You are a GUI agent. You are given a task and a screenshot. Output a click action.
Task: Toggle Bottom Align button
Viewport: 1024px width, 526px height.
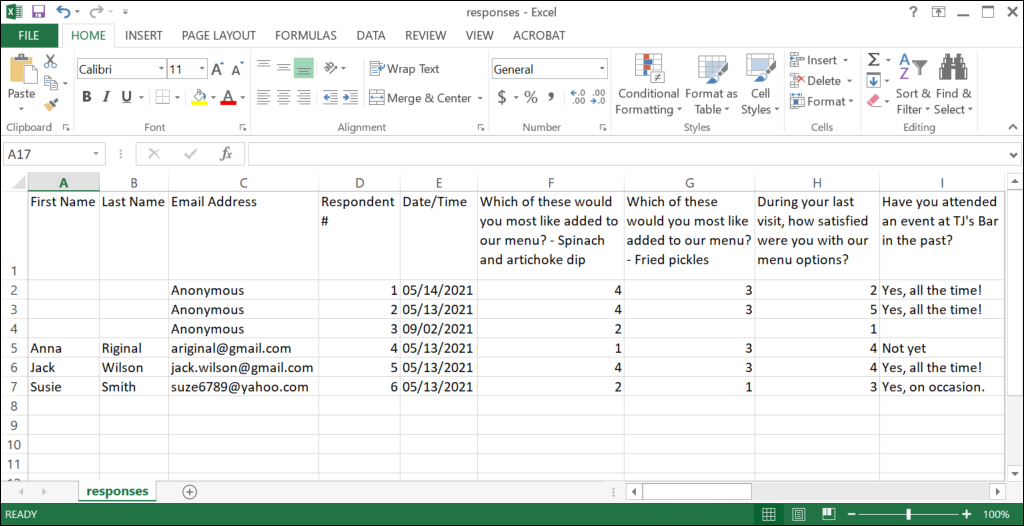304,67
